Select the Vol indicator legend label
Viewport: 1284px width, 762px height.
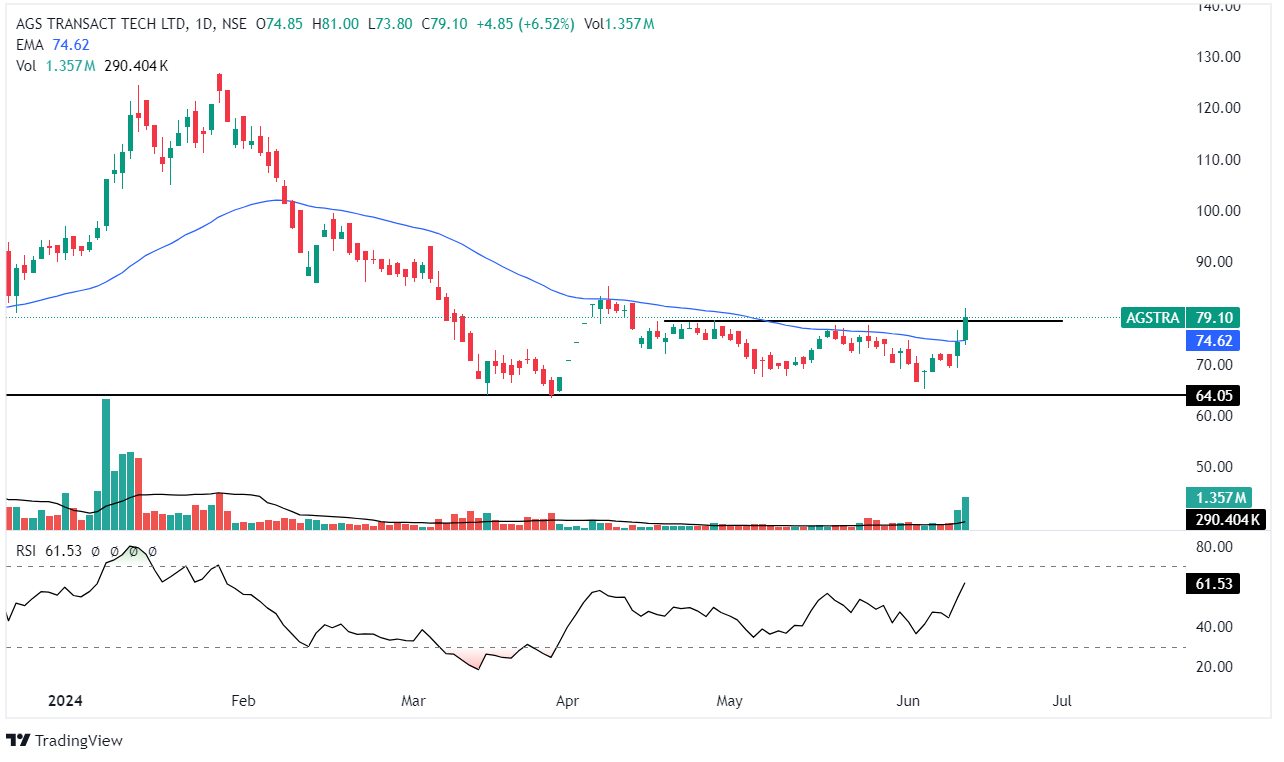point(26,66)
